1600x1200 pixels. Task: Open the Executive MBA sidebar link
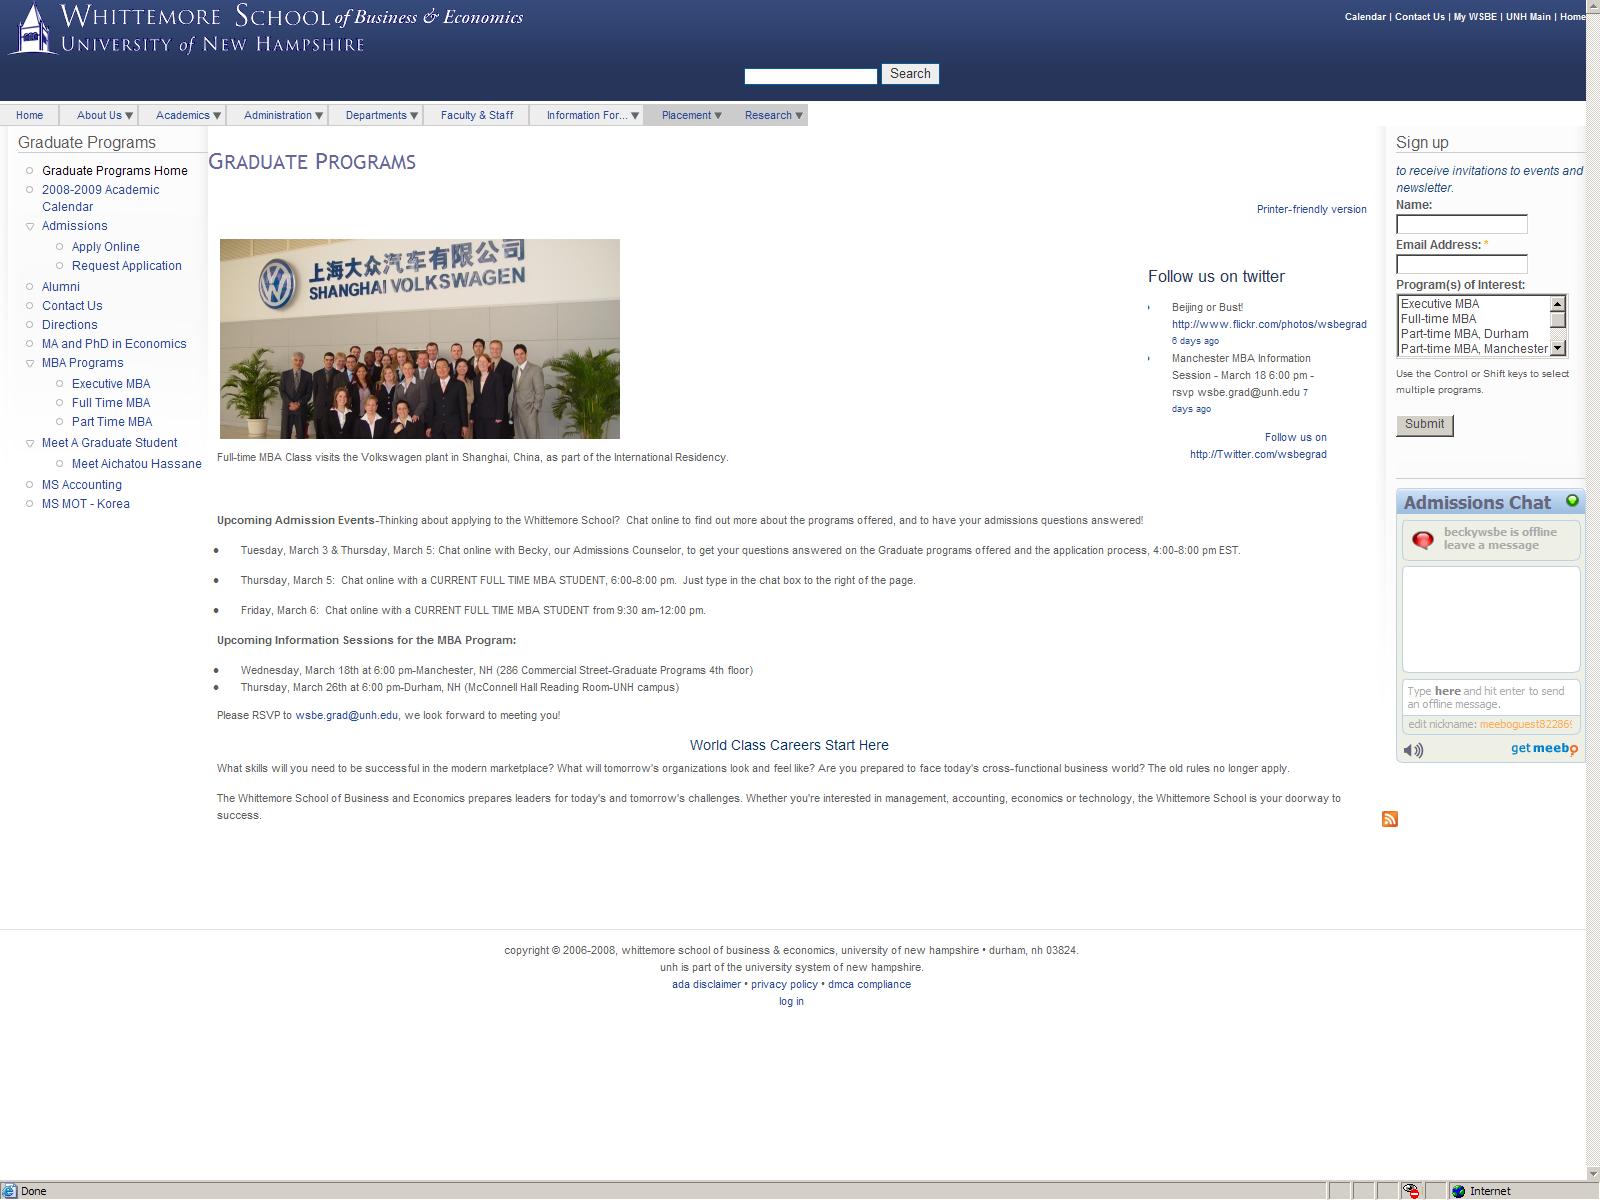pyautogui.click(x=111, y=384)
